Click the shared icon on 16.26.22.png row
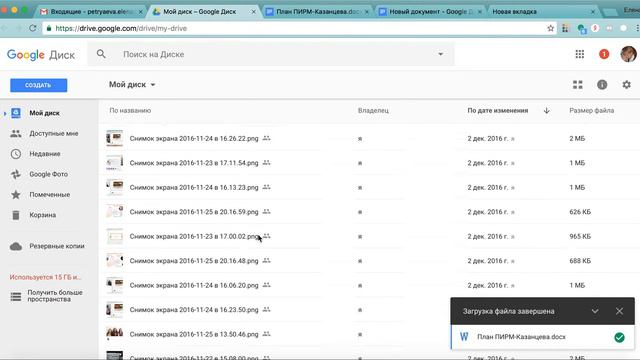 (267, 138)
